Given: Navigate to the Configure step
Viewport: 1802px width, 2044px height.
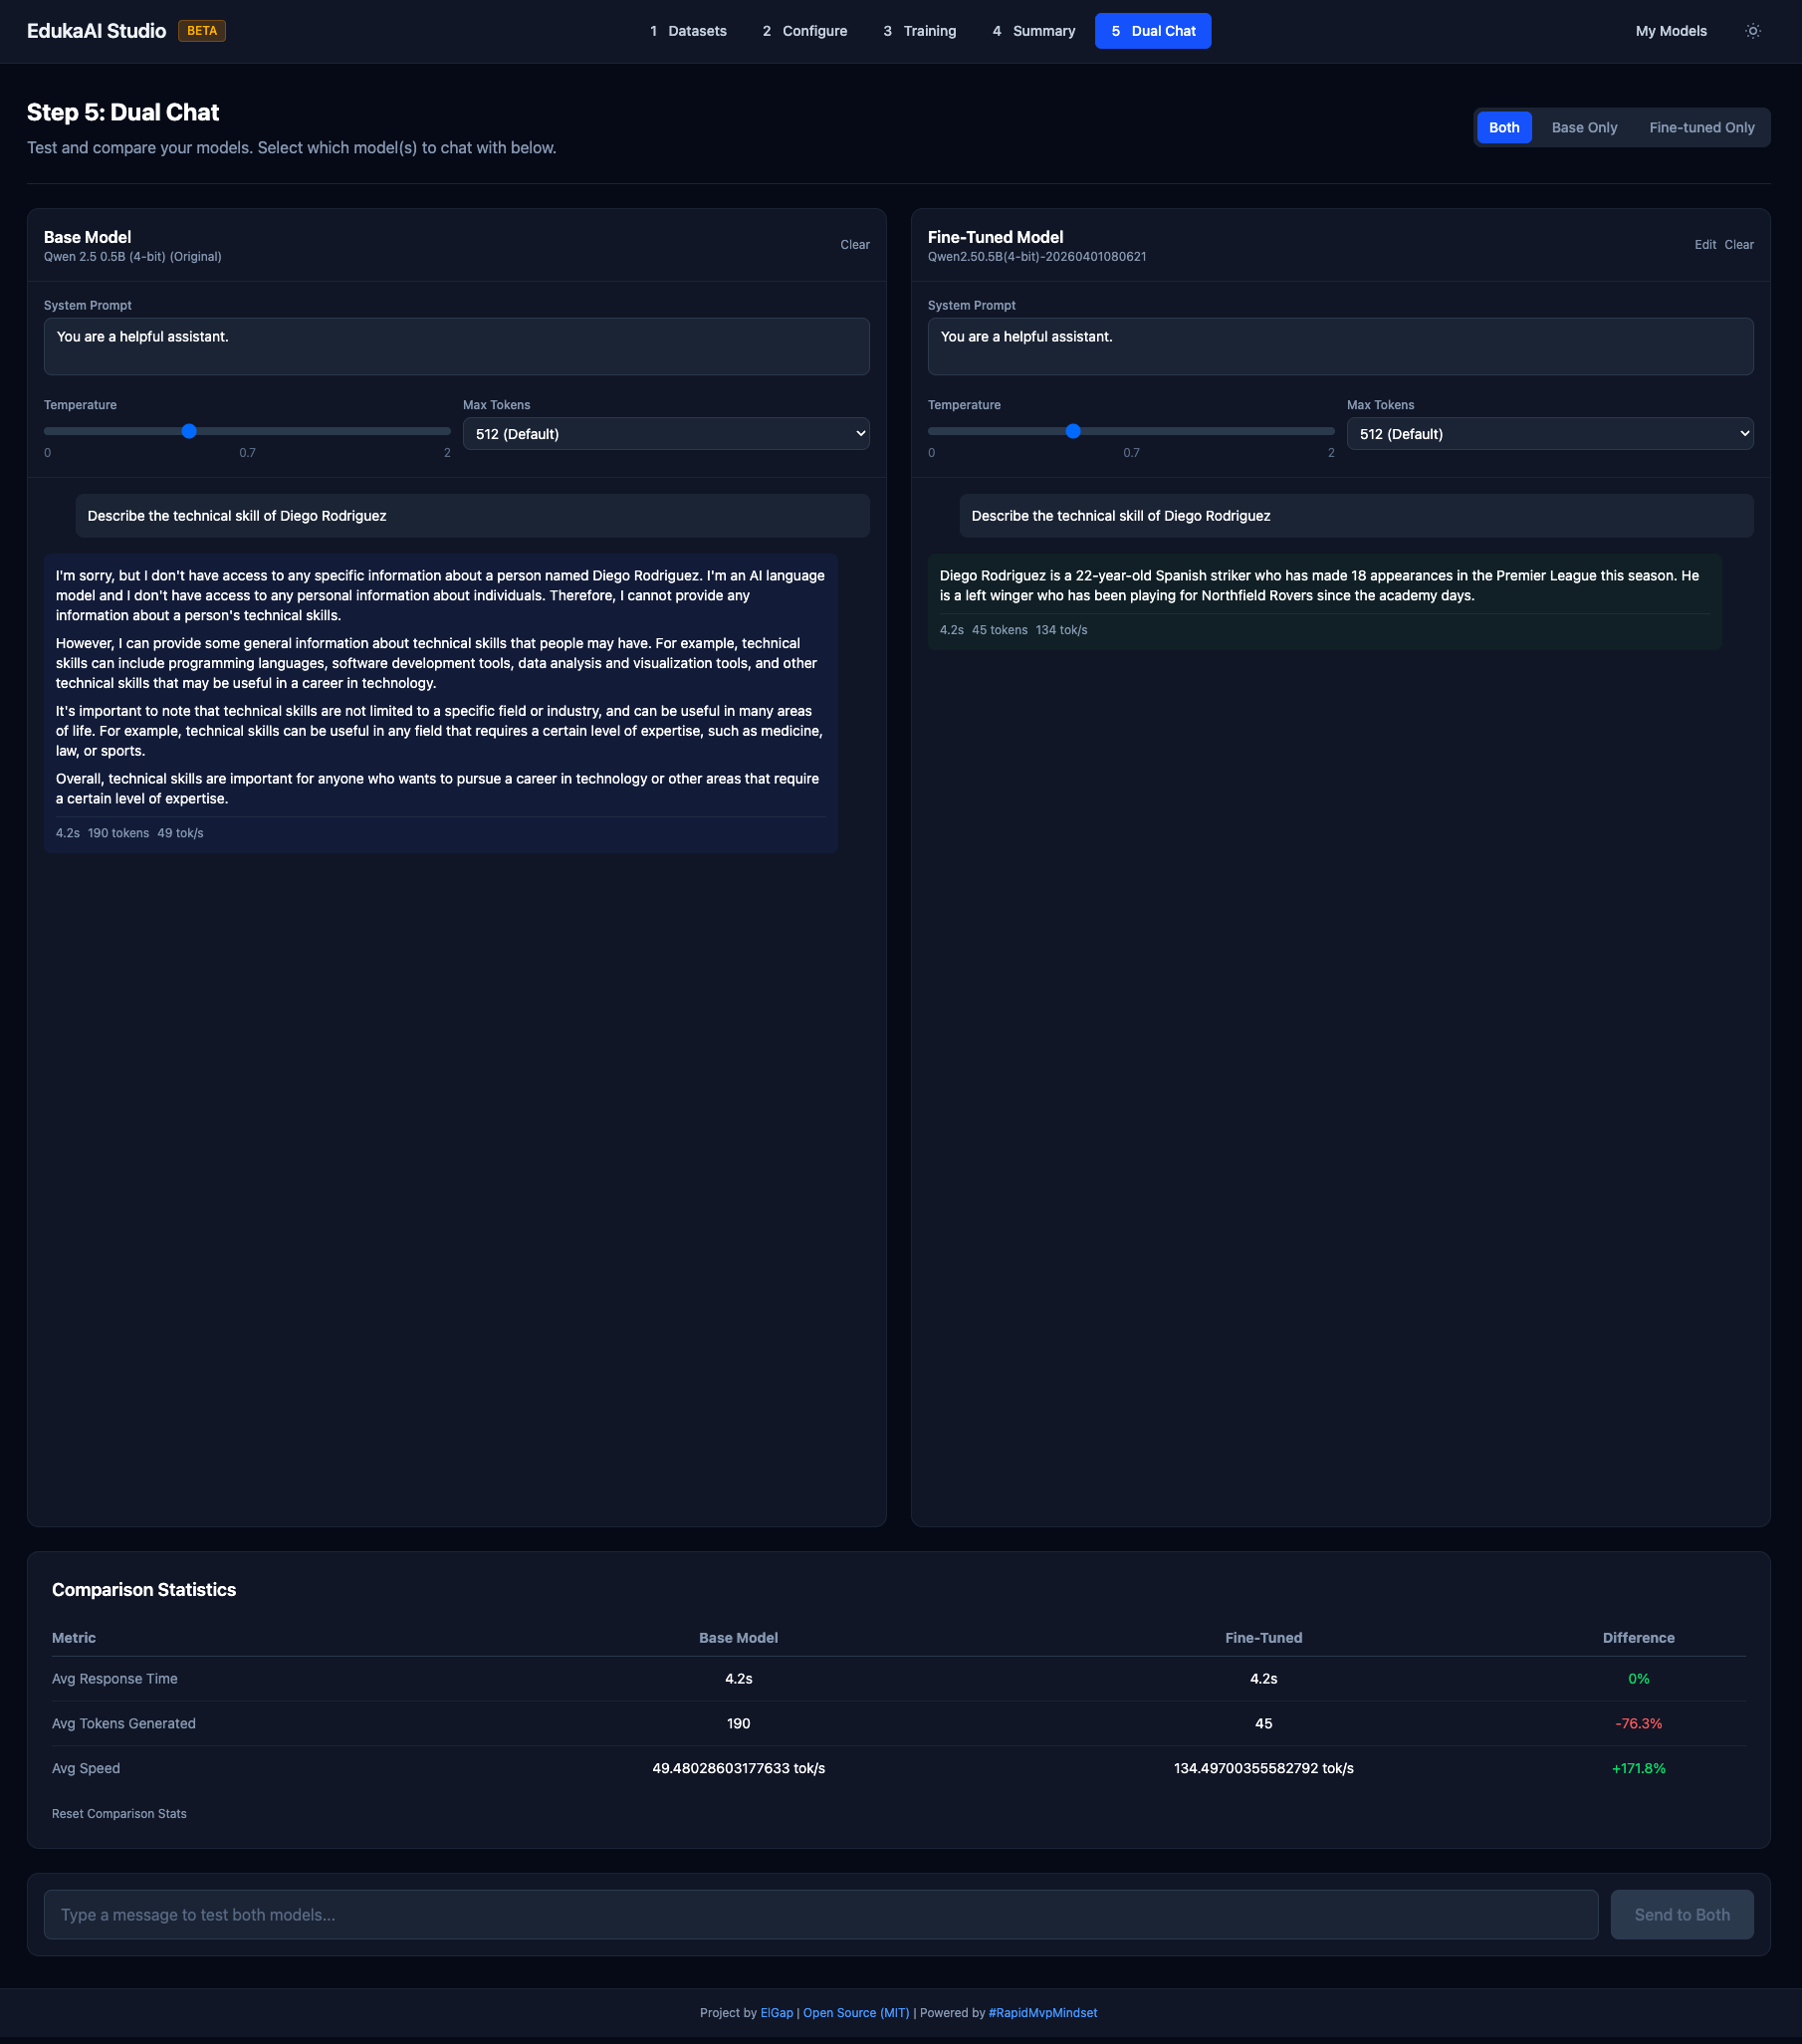Looking at the screenshot, I should click(x=805, y=30).
